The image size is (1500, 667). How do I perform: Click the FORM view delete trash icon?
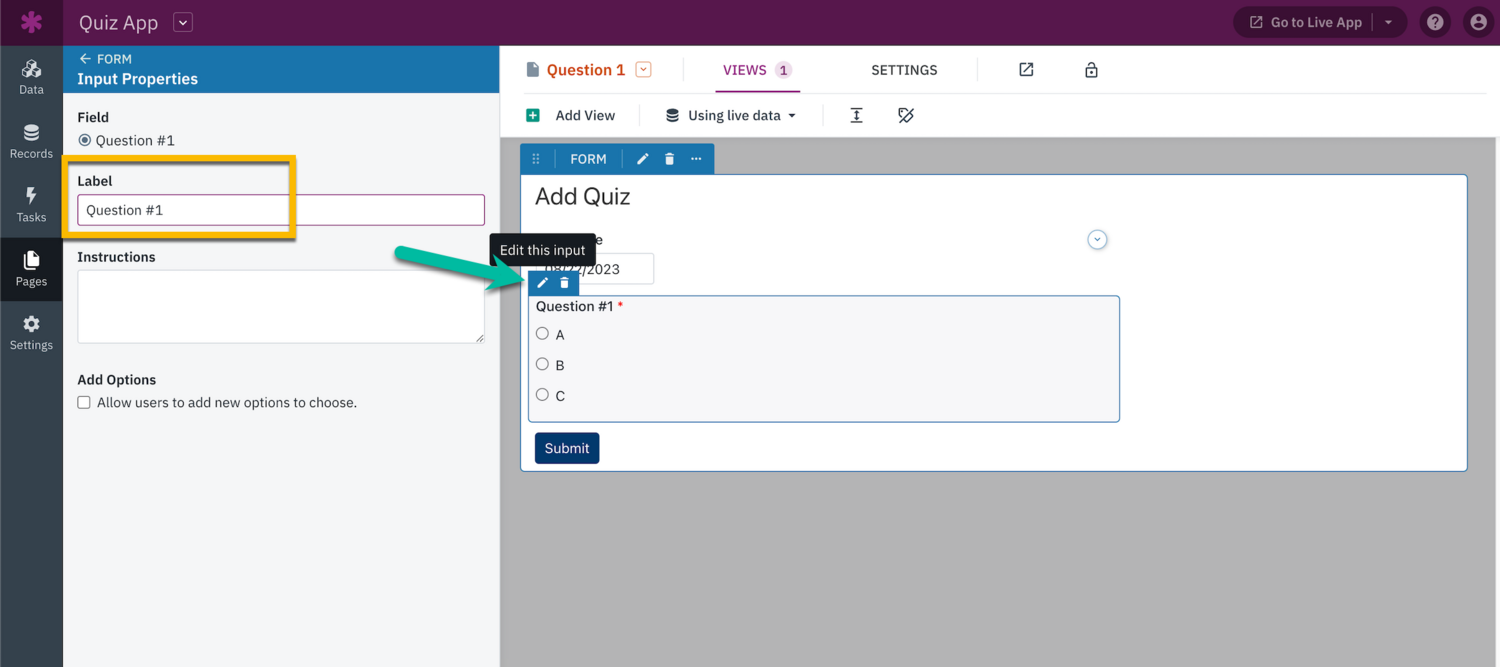[670, 159]
